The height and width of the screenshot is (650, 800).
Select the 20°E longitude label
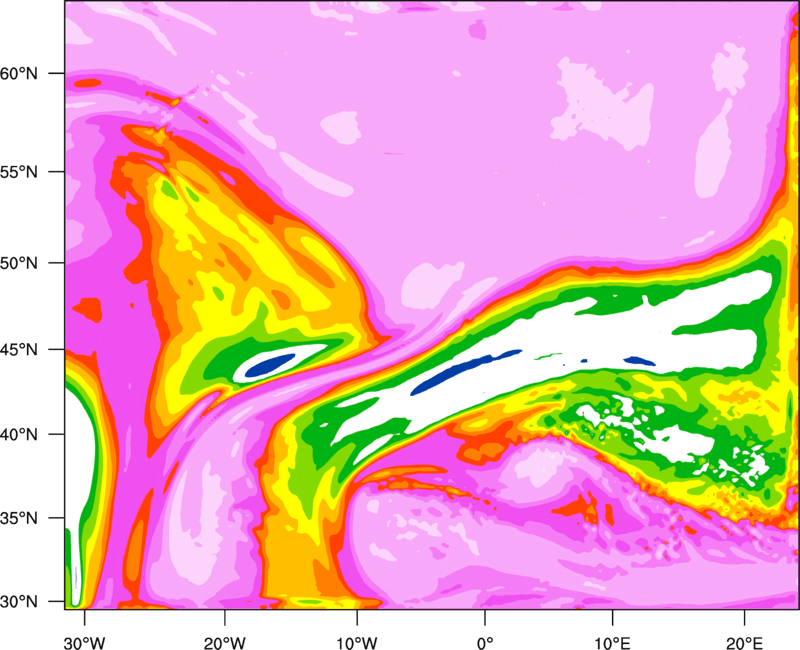coord(744,643)
